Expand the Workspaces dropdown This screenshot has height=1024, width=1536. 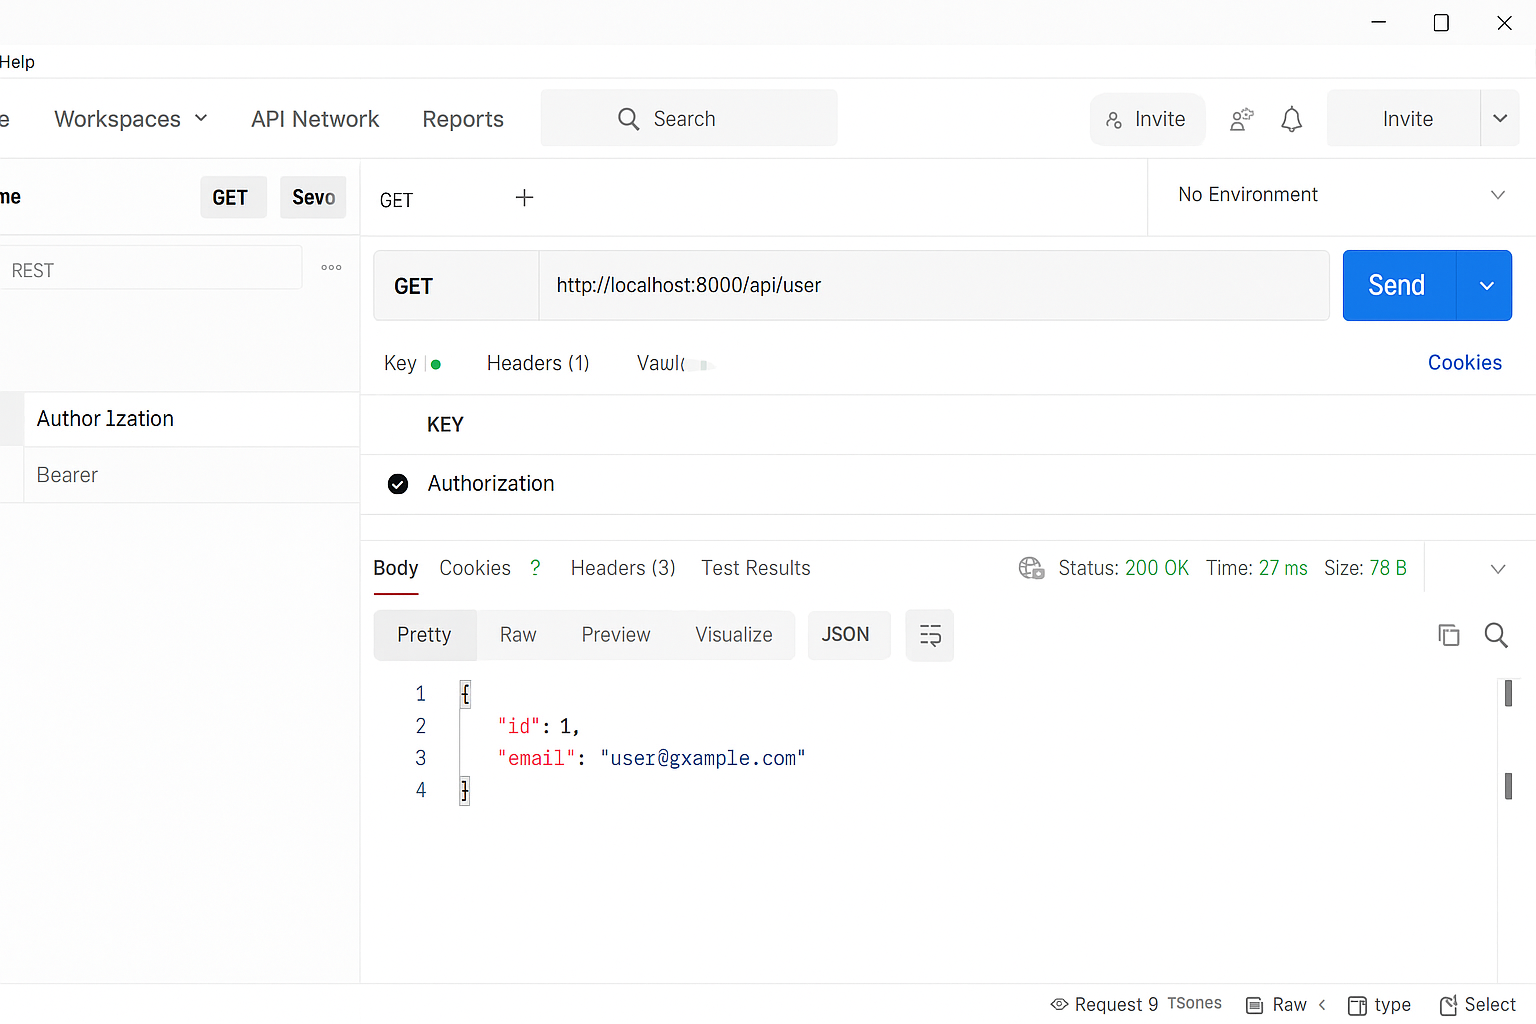[x=131, y=118]
